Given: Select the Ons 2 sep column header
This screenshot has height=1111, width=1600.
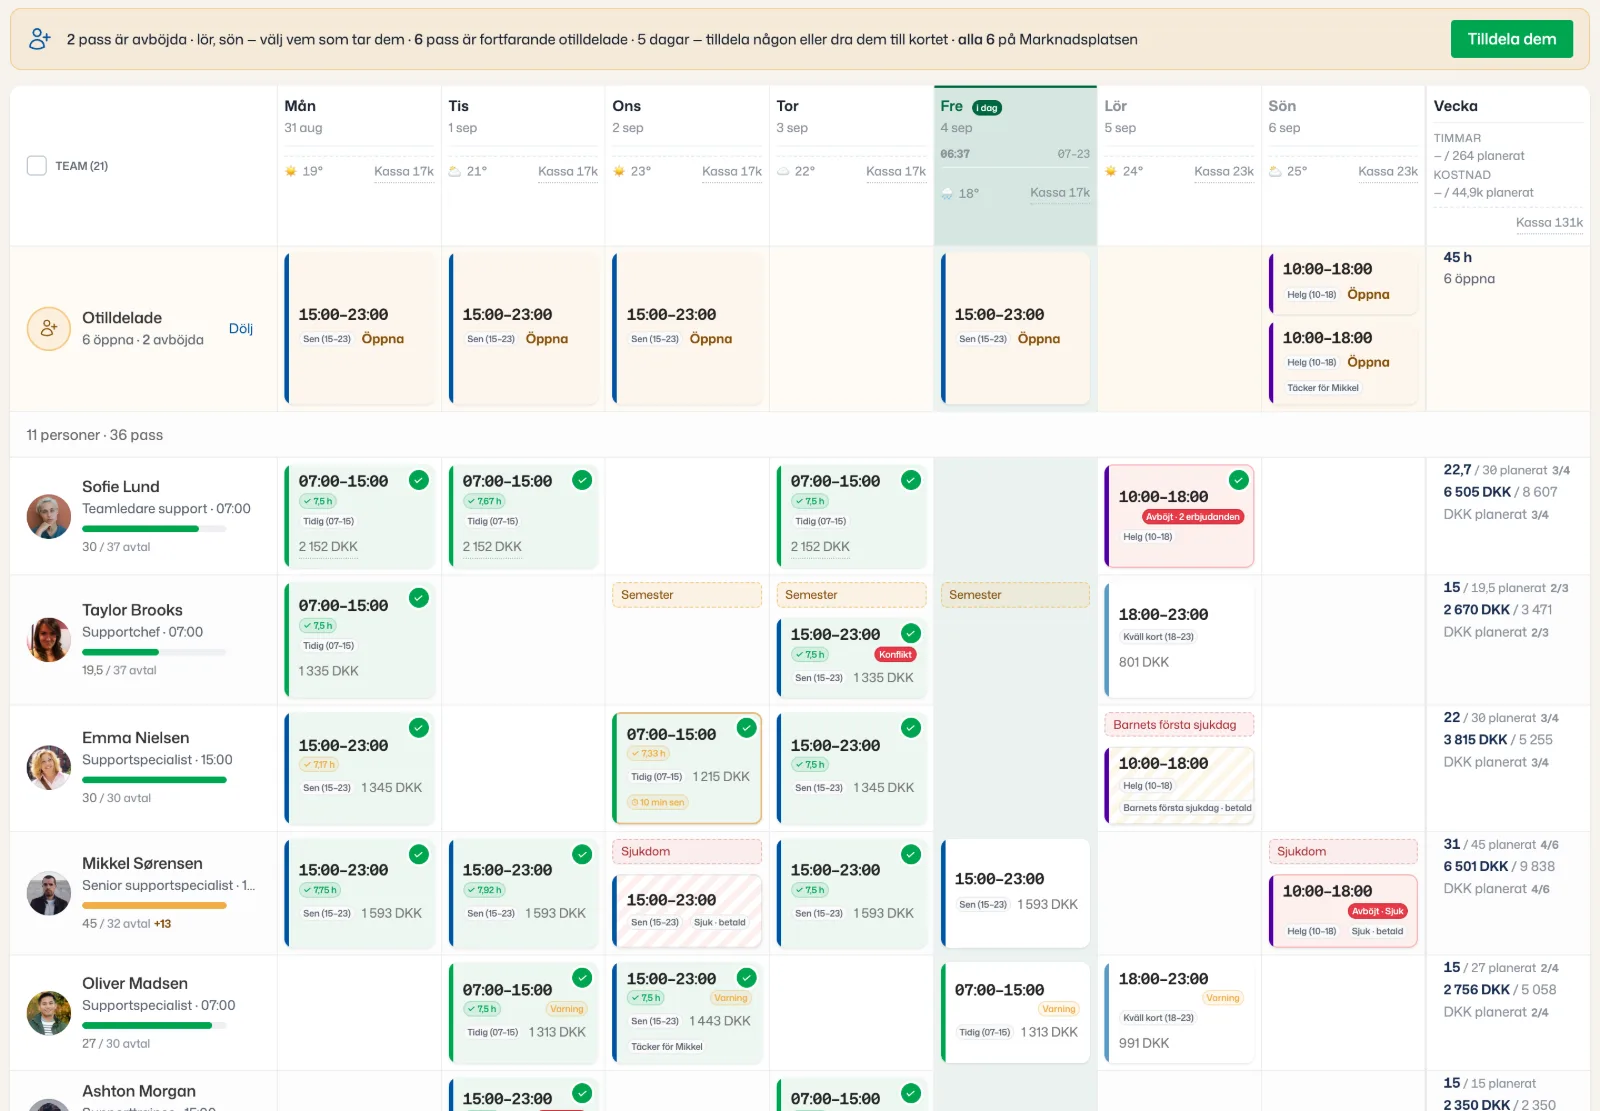Looking at the screenshot, I should (686, 116).
